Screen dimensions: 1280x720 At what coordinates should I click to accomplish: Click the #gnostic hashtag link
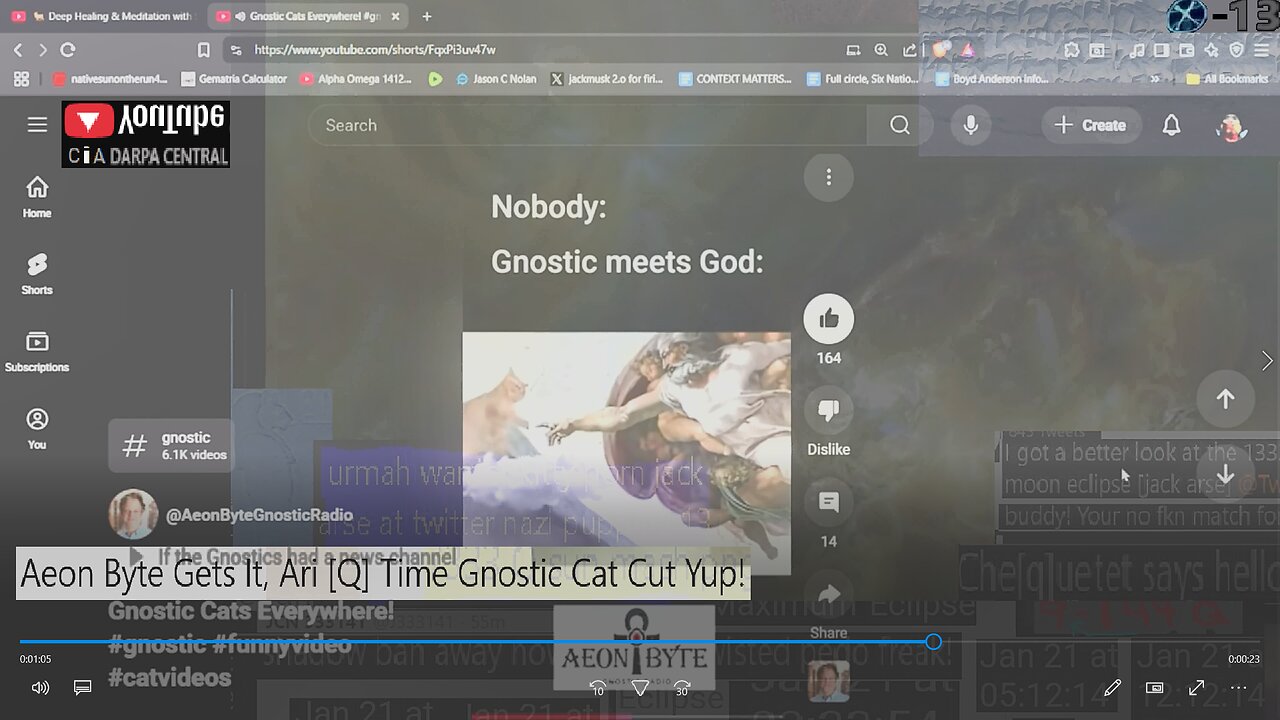[156, 645]
